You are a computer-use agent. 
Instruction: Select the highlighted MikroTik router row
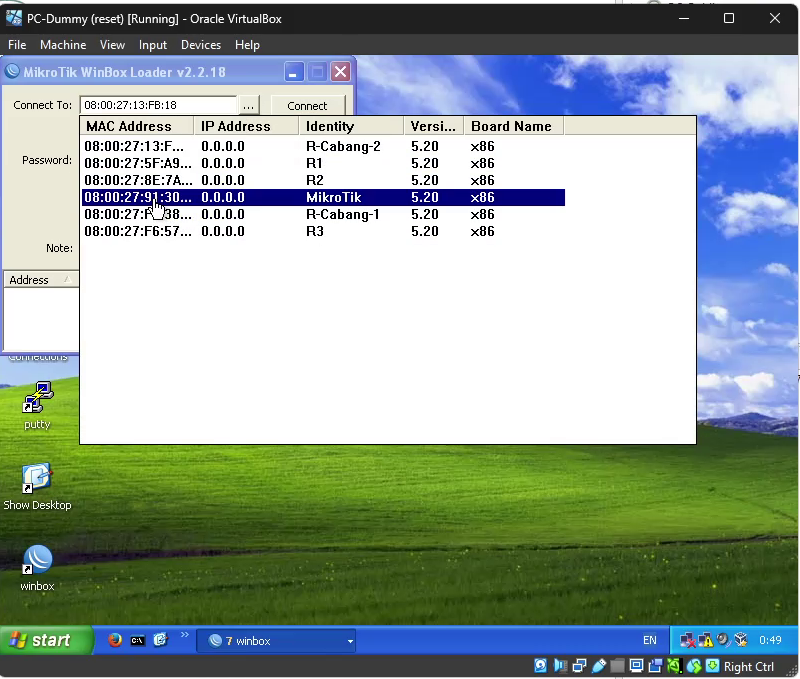(323, 197)
